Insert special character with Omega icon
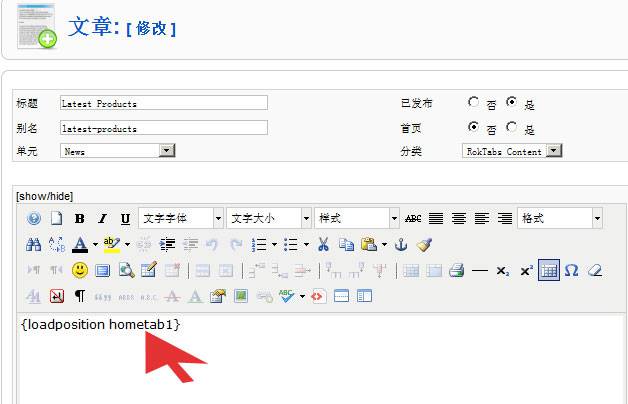Image resolution: width=628 pixels, height=404 pixels. pos(572,271)
